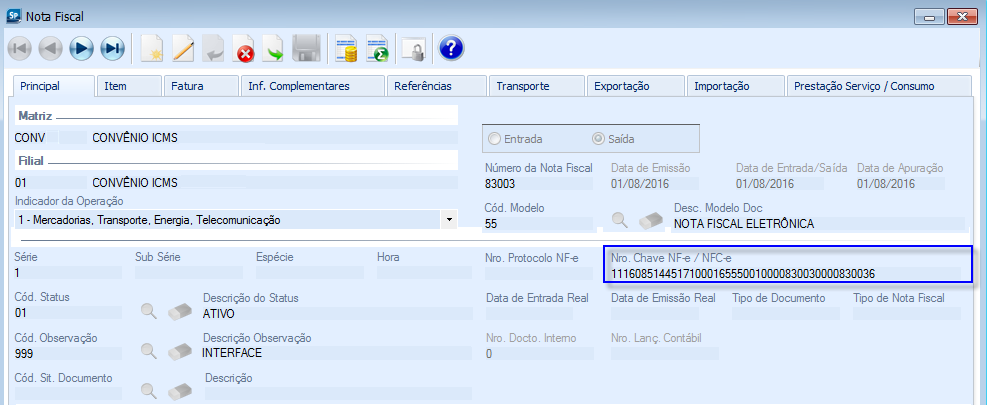This screenshot has height=405, width=987.
Task: Open help with the blue question mark
Action: click(x=451, y=48)
